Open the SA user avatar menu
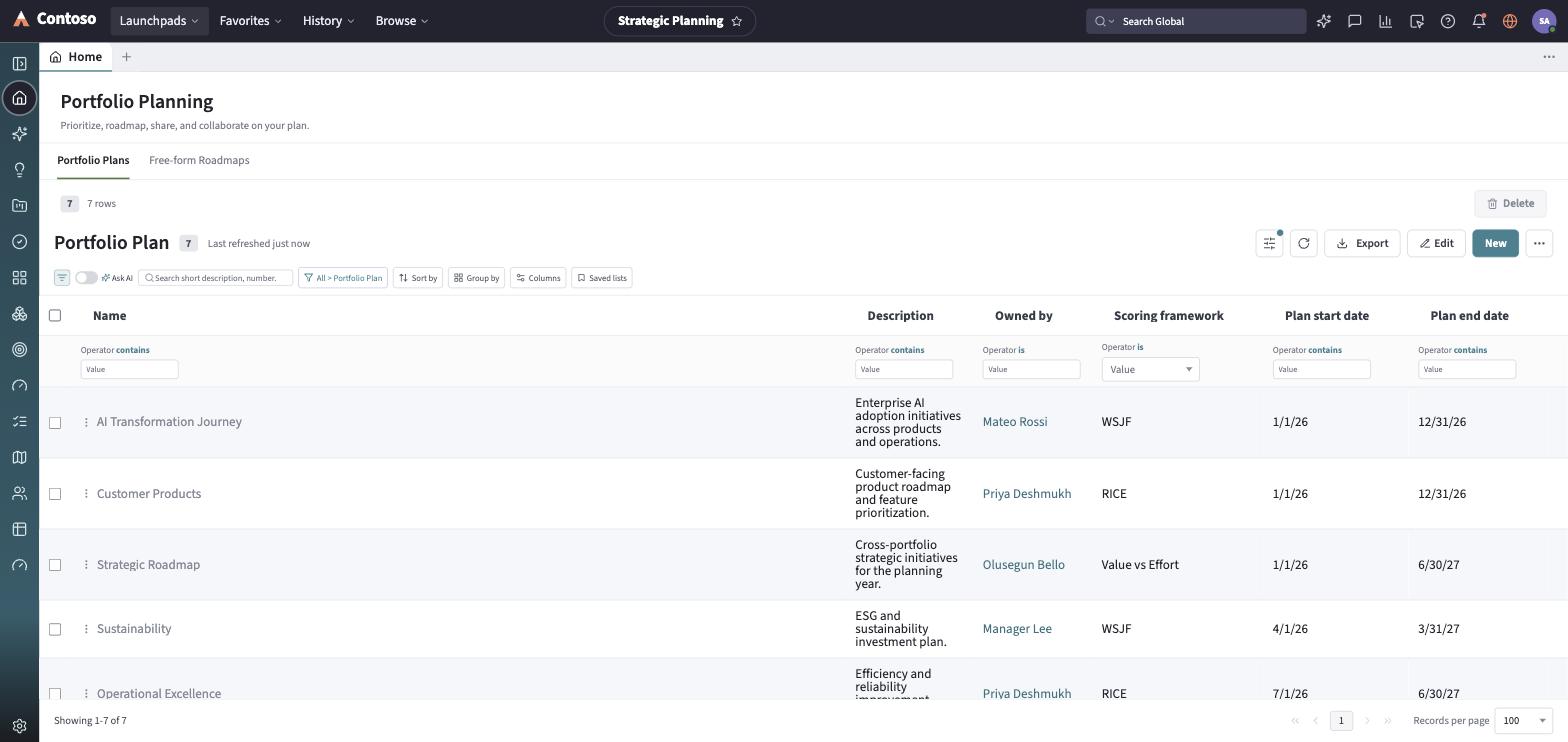This screenshot has width=1568, height=742. pyautogui.click(x=1544, y=21)
